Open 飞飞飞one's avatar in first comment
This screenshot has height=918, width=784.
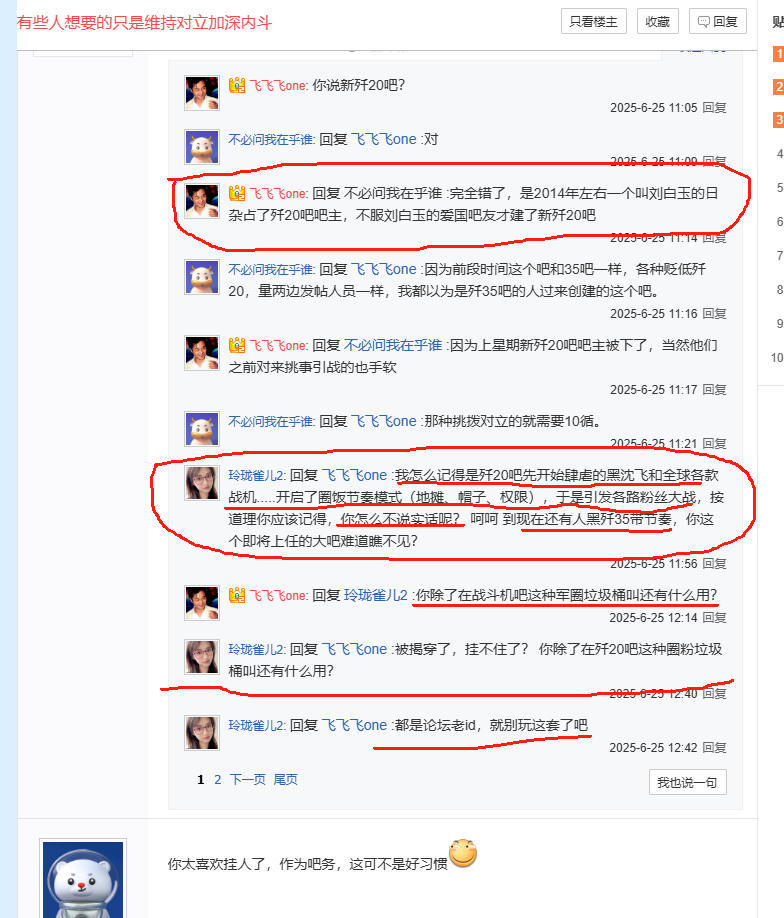(x=202, y=93)
